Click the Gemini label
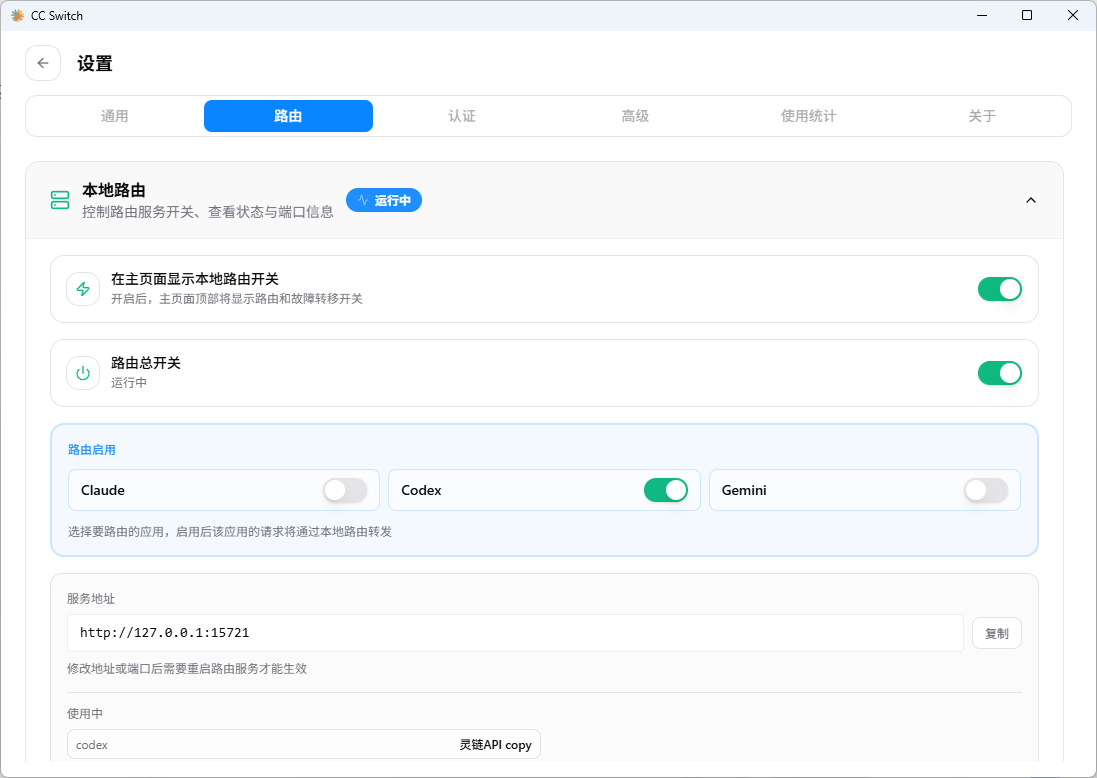 click(x=744, y=490)
